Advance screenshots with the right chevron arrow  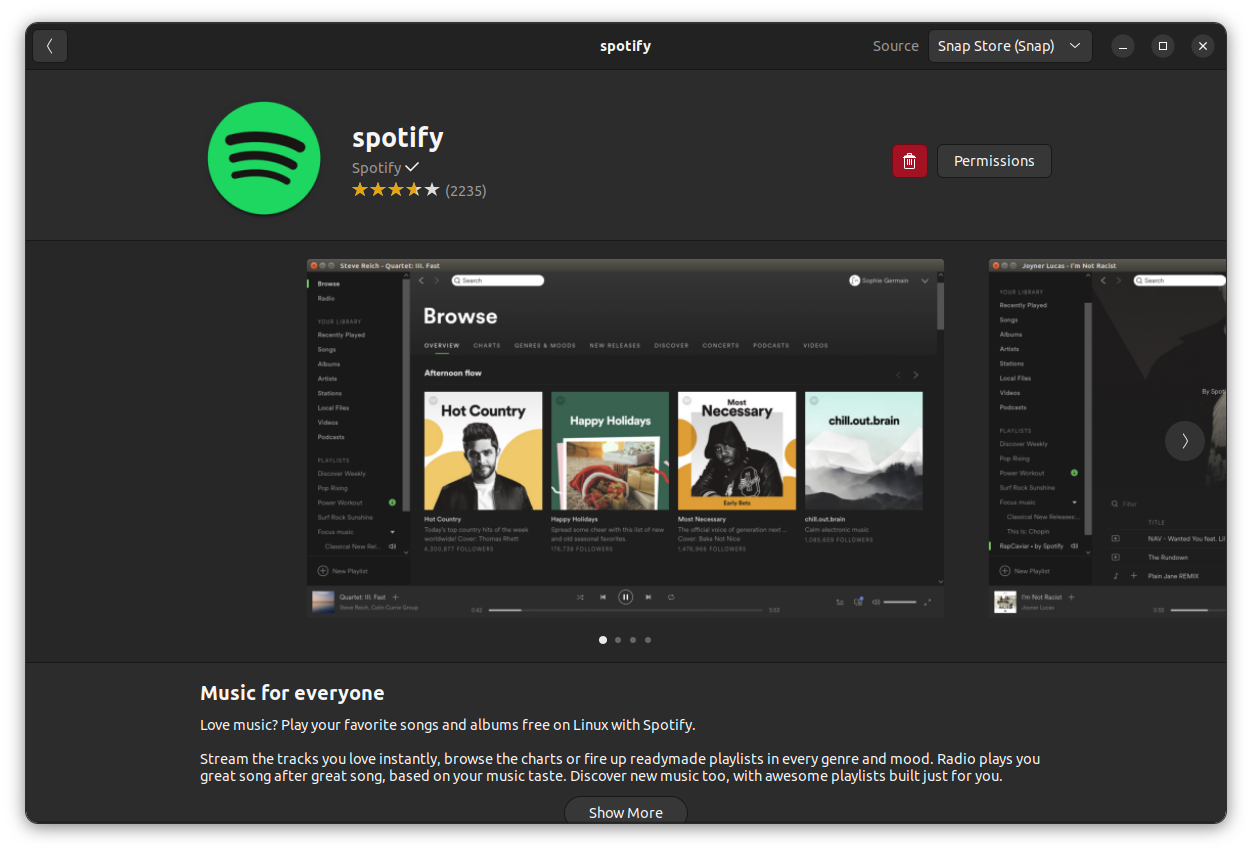[x=1184, y=440]
